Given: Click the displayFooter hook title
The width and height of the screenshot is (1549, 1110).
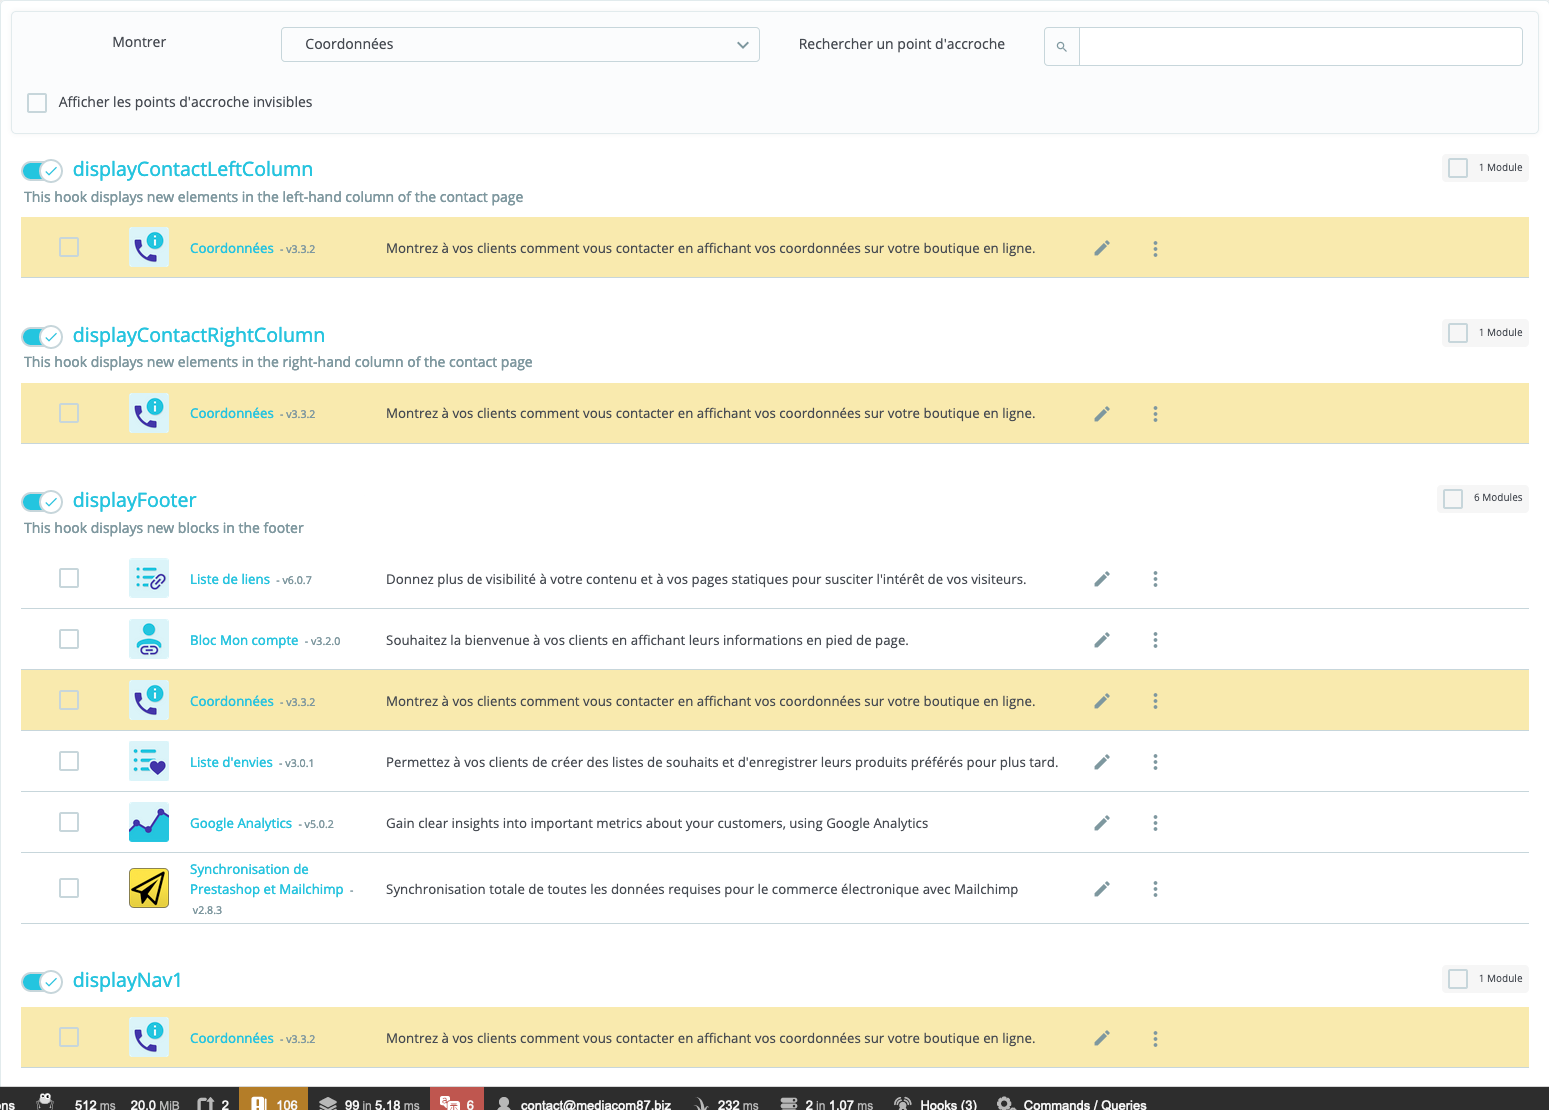Looking at the screenshot, I should tap(135, 500).
